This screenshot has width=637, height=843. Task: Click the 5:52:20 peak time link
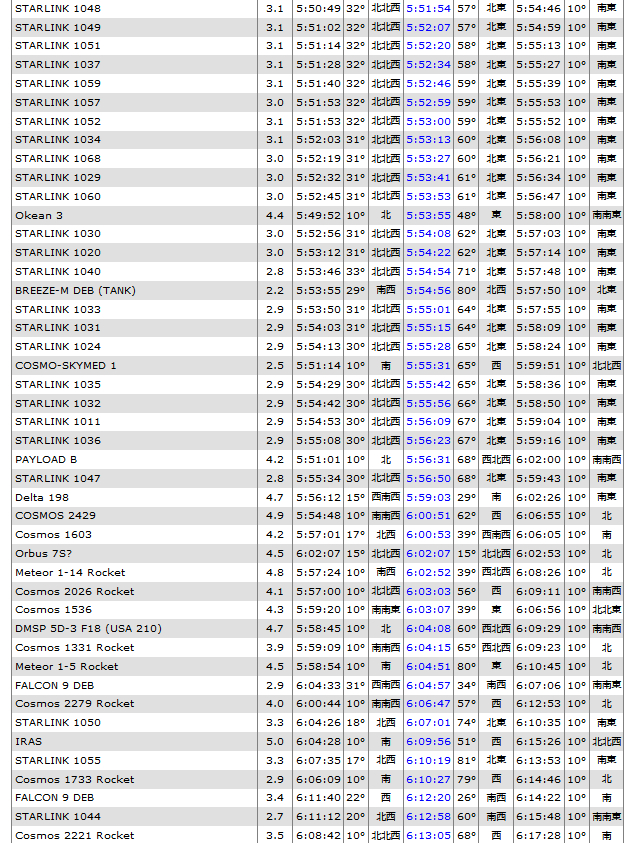click(428, 46)
